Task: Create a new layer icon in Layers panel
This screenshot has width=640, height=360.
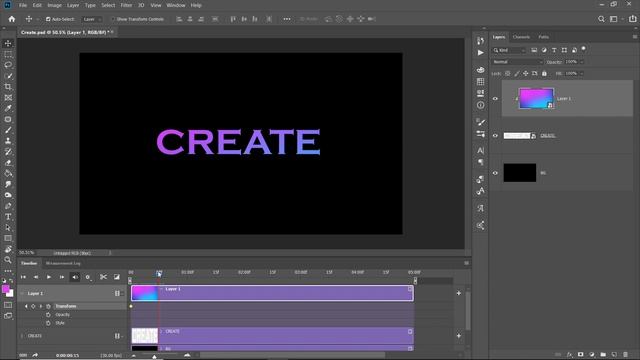Action: pyautogui.click(x=614, y=355)
